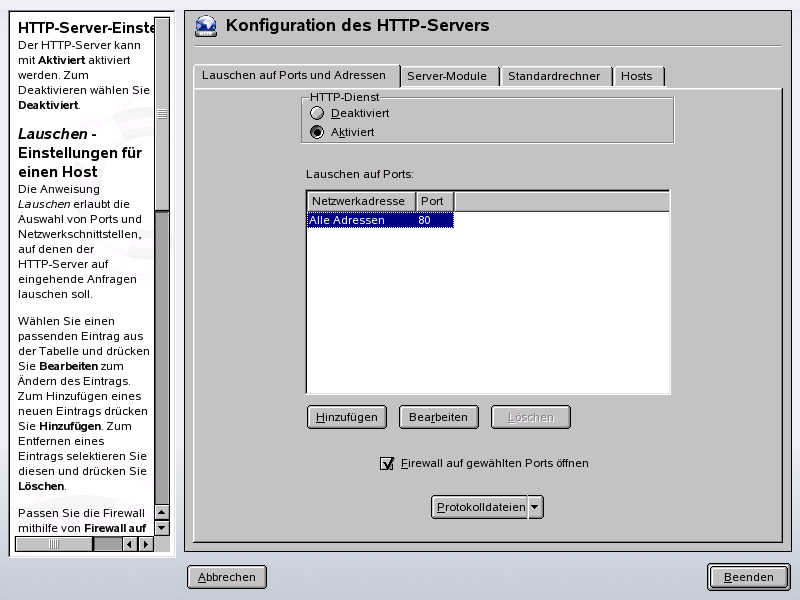The width and height of the screenshot is (800, 600).
Task: Open the Protokolldateien dropdown menu
Action: pyautogui.click(x=480, y=507)
